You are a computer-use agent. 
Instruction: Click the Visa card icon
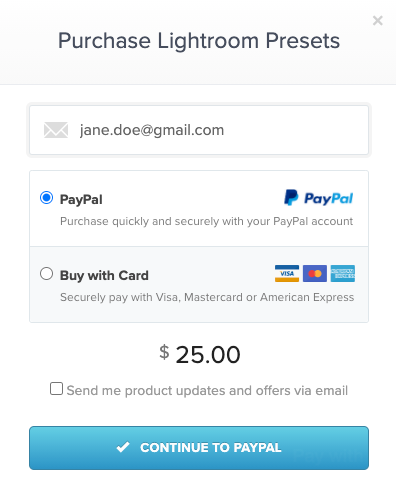click(287, 273)
